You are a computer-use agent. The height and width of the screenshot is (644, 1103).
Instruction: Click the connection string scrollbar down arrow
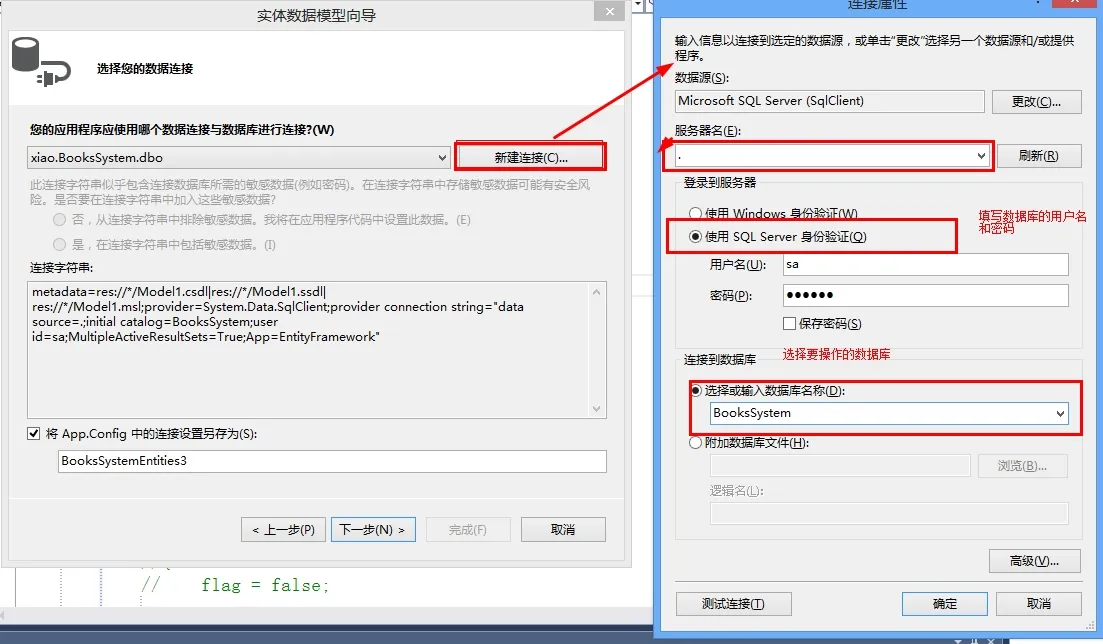pyautogui.click(x=597, y=409)
